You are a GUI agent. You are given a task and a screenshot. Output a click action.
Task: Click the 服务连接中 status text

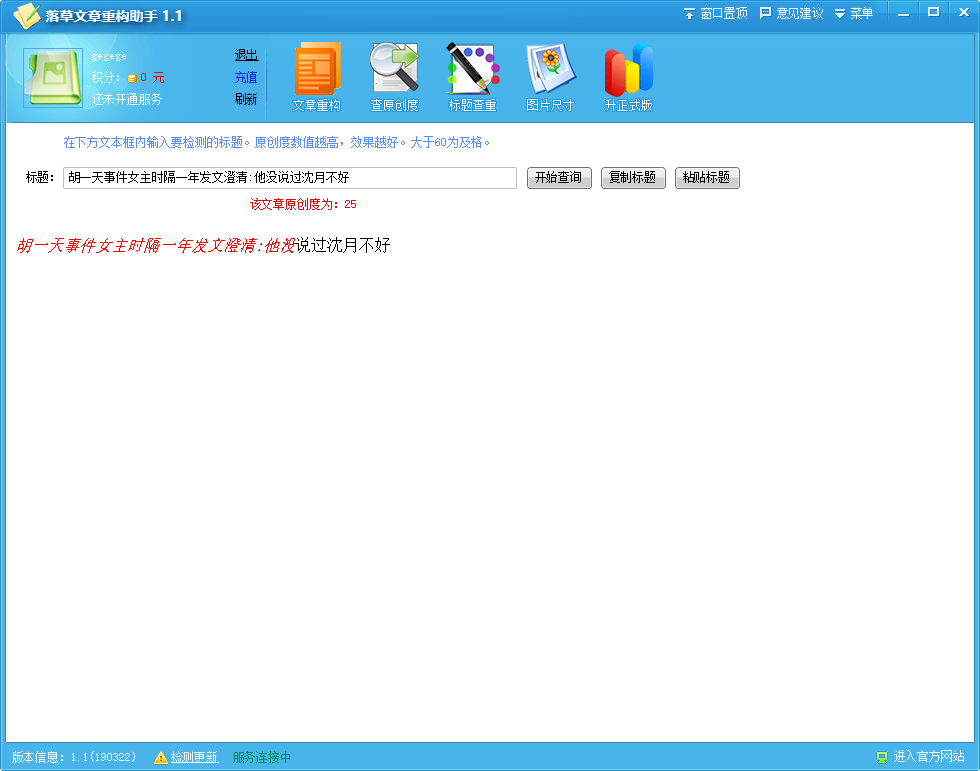262,757
